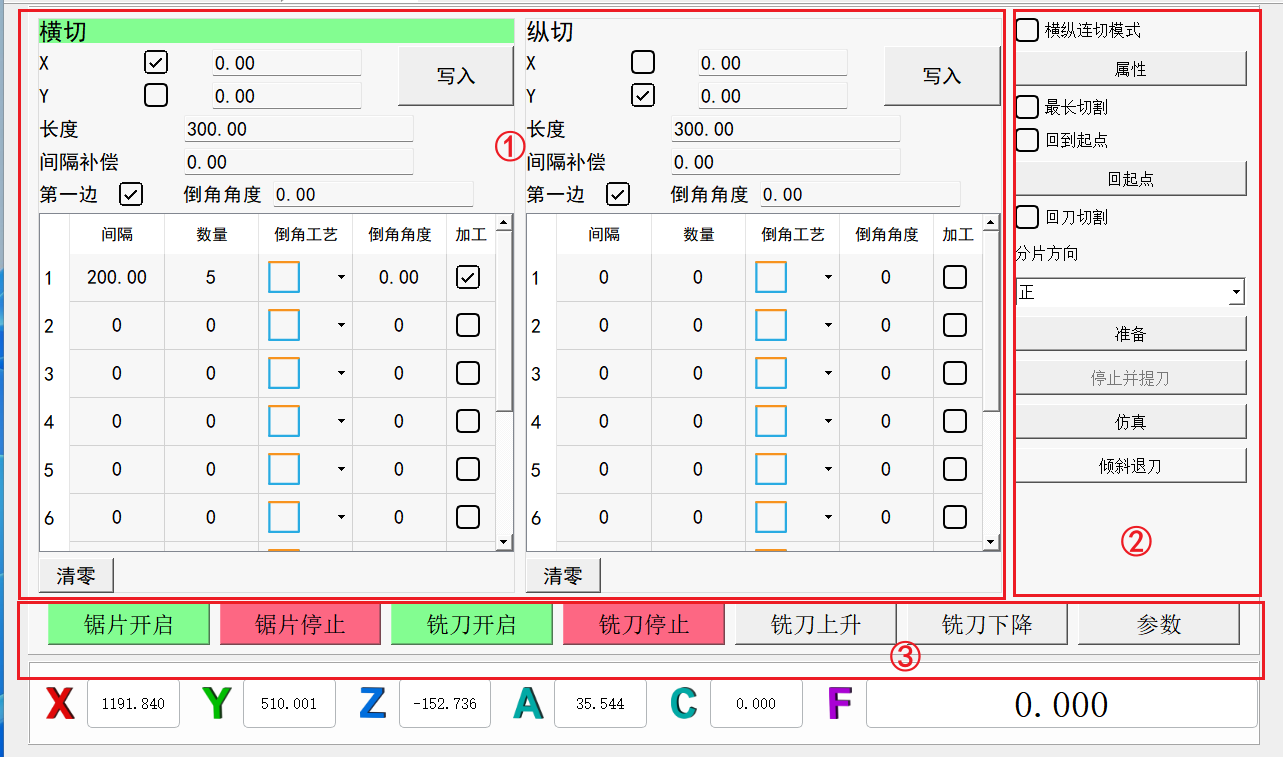The image size is (1283, 757).
Task: Click the 仿真 simulation button
Action: 1130,422
